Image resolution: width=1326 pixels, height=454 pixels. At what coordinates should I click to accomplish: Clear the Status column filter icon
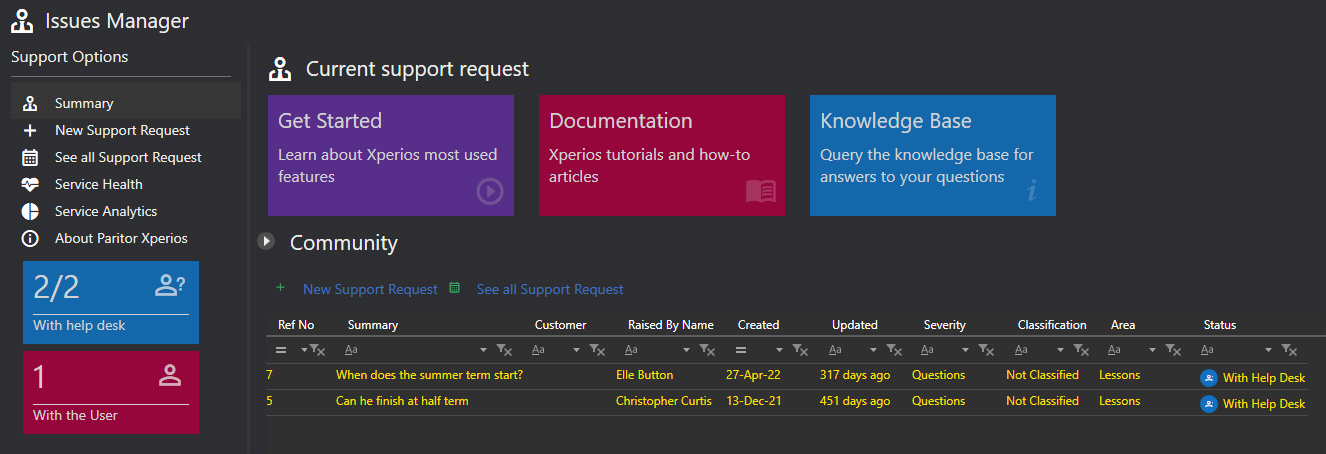1290,350
